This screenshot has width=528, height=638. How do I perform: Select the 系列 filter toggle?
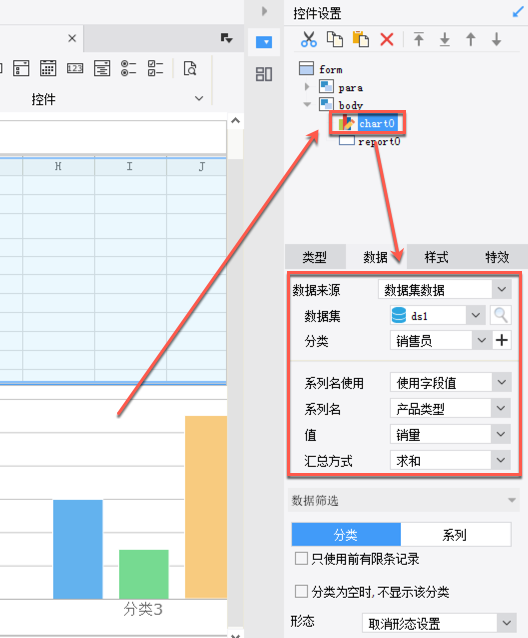(x=455, y=534)
